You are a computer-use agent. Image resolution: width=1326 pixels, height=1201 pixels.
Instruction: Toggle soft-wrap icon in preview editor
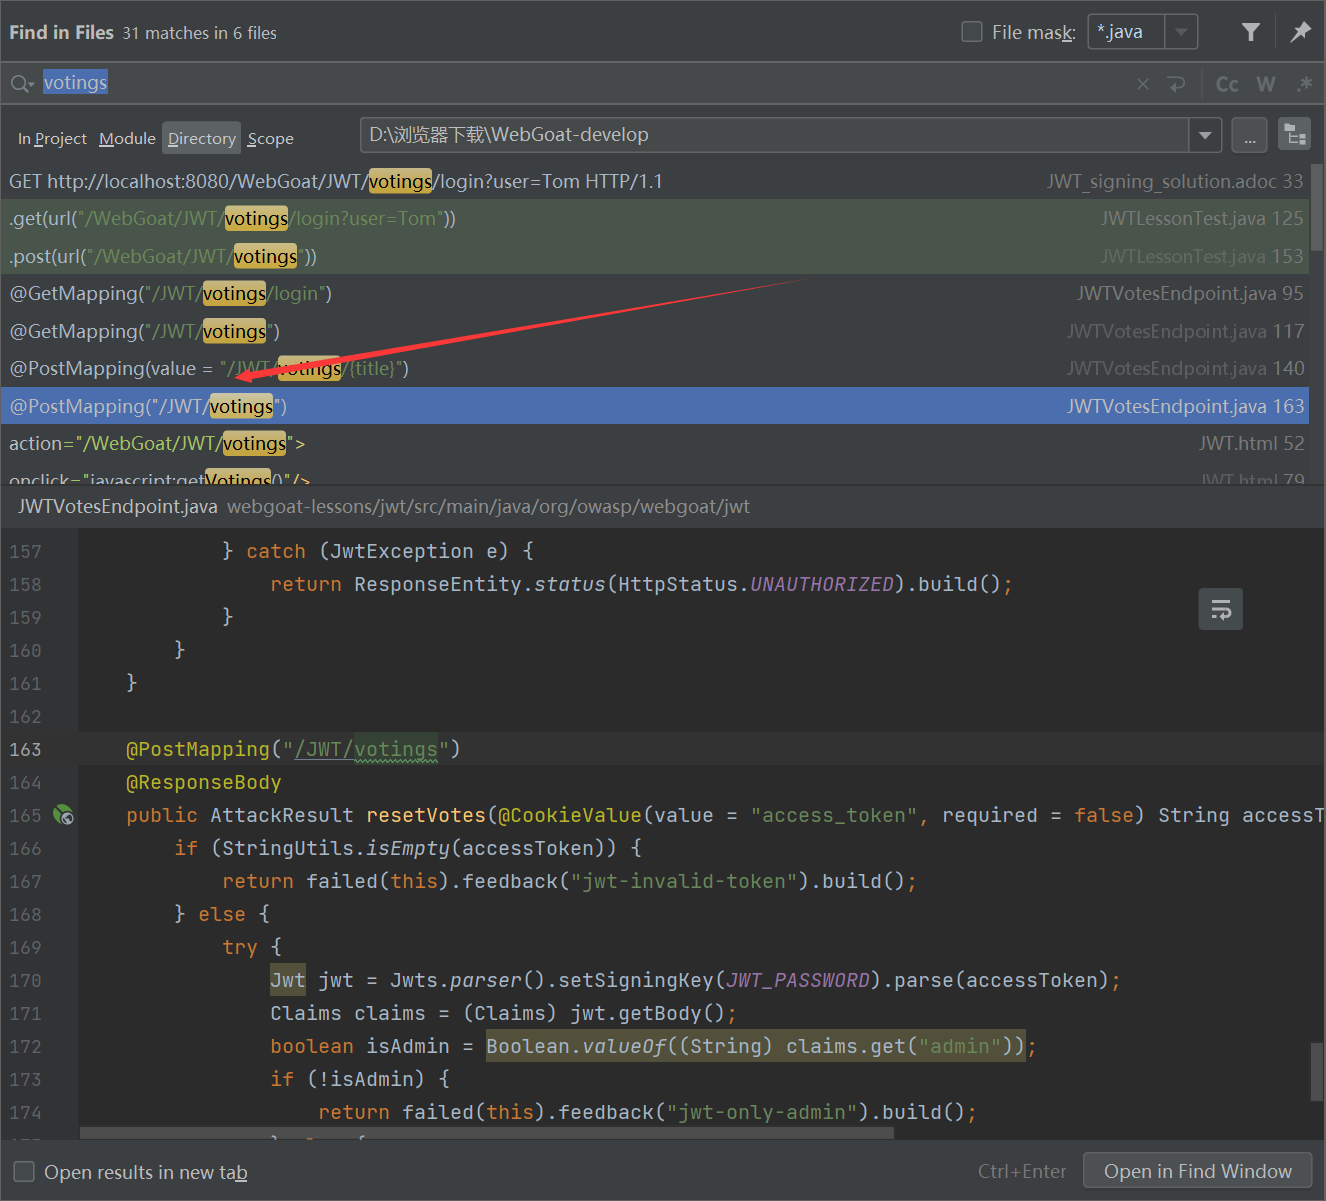click(1220, 609)
